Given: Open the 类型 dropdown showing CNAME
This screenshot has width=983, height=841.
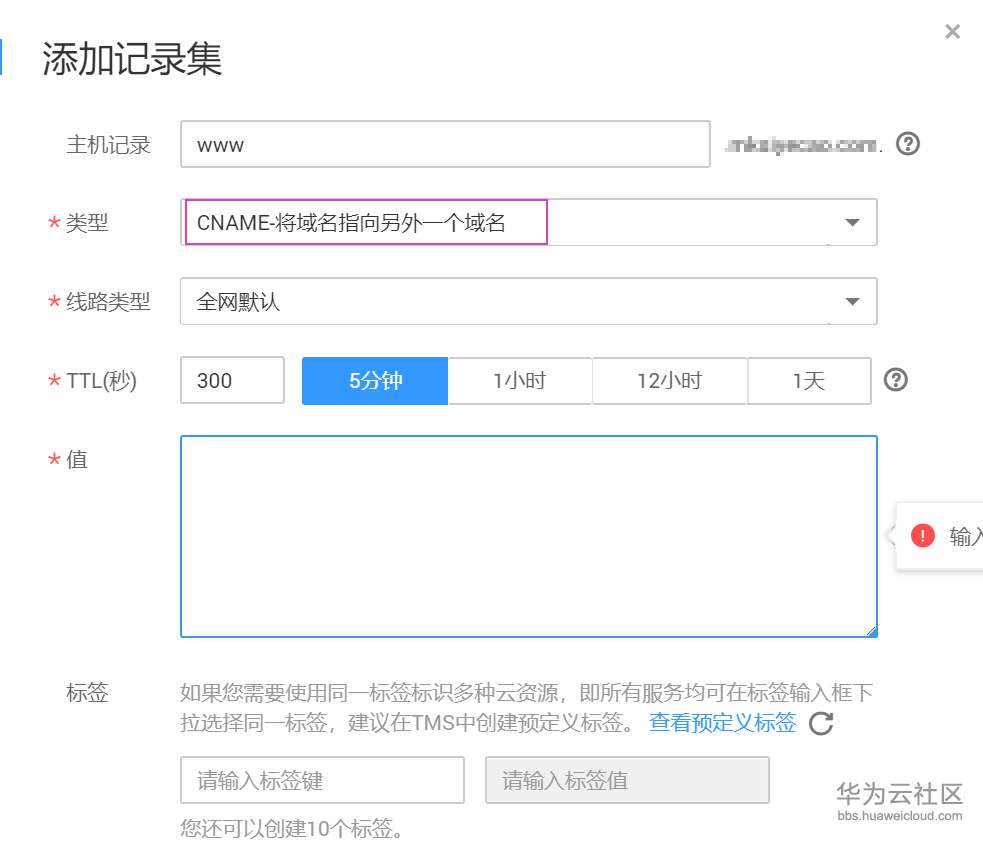Looking at the screenshot, I should coord(528,222).
